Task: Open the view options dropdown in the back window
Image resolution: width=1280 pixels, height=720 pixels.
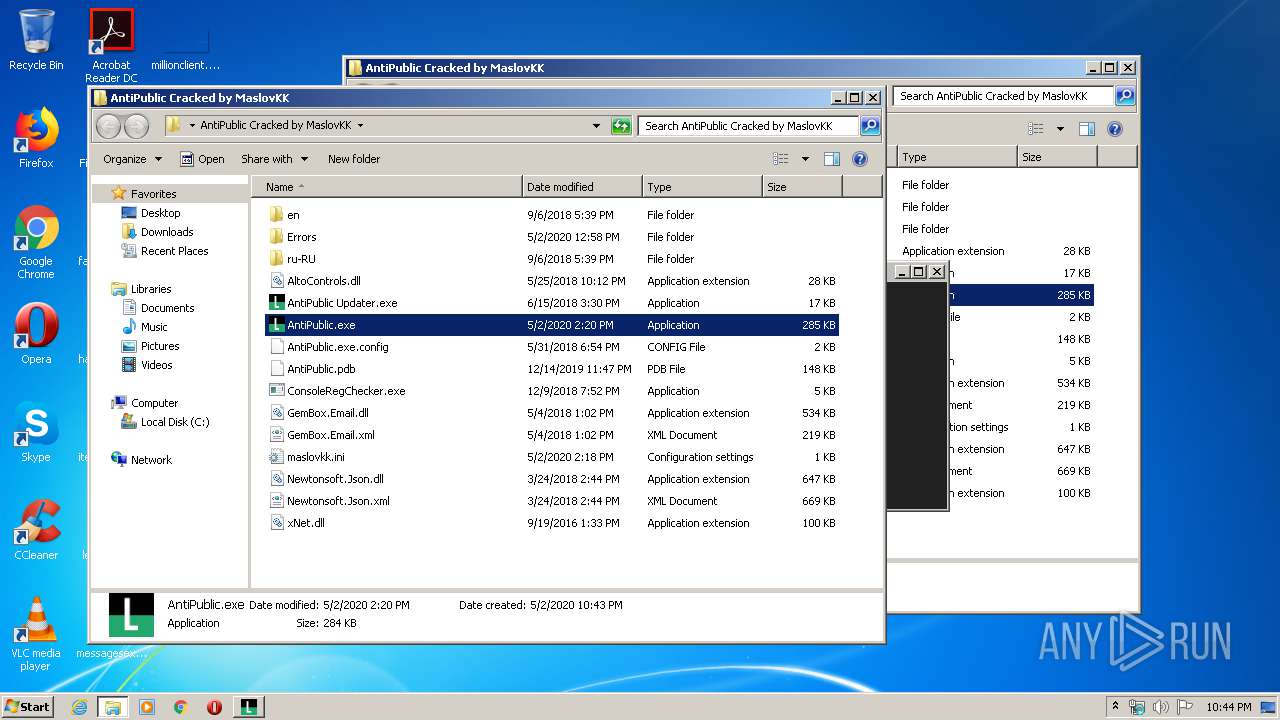Action: (x=1060, y=129)
